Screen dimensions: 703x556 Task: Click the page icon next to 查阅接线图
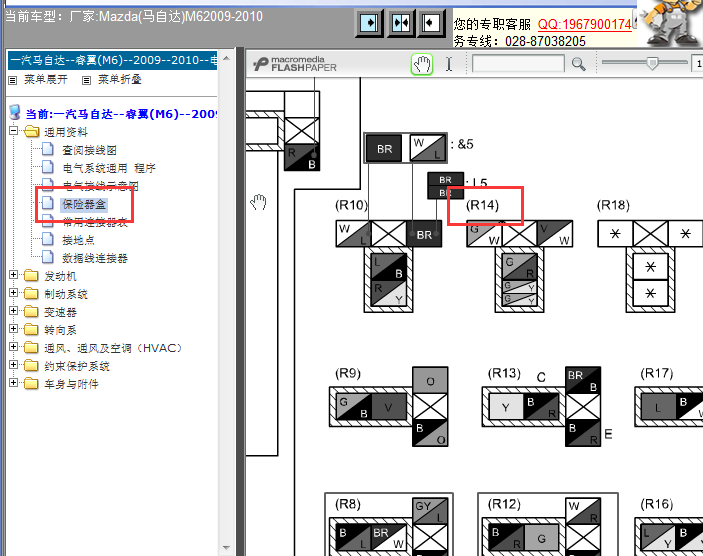(x=48, y=149)
